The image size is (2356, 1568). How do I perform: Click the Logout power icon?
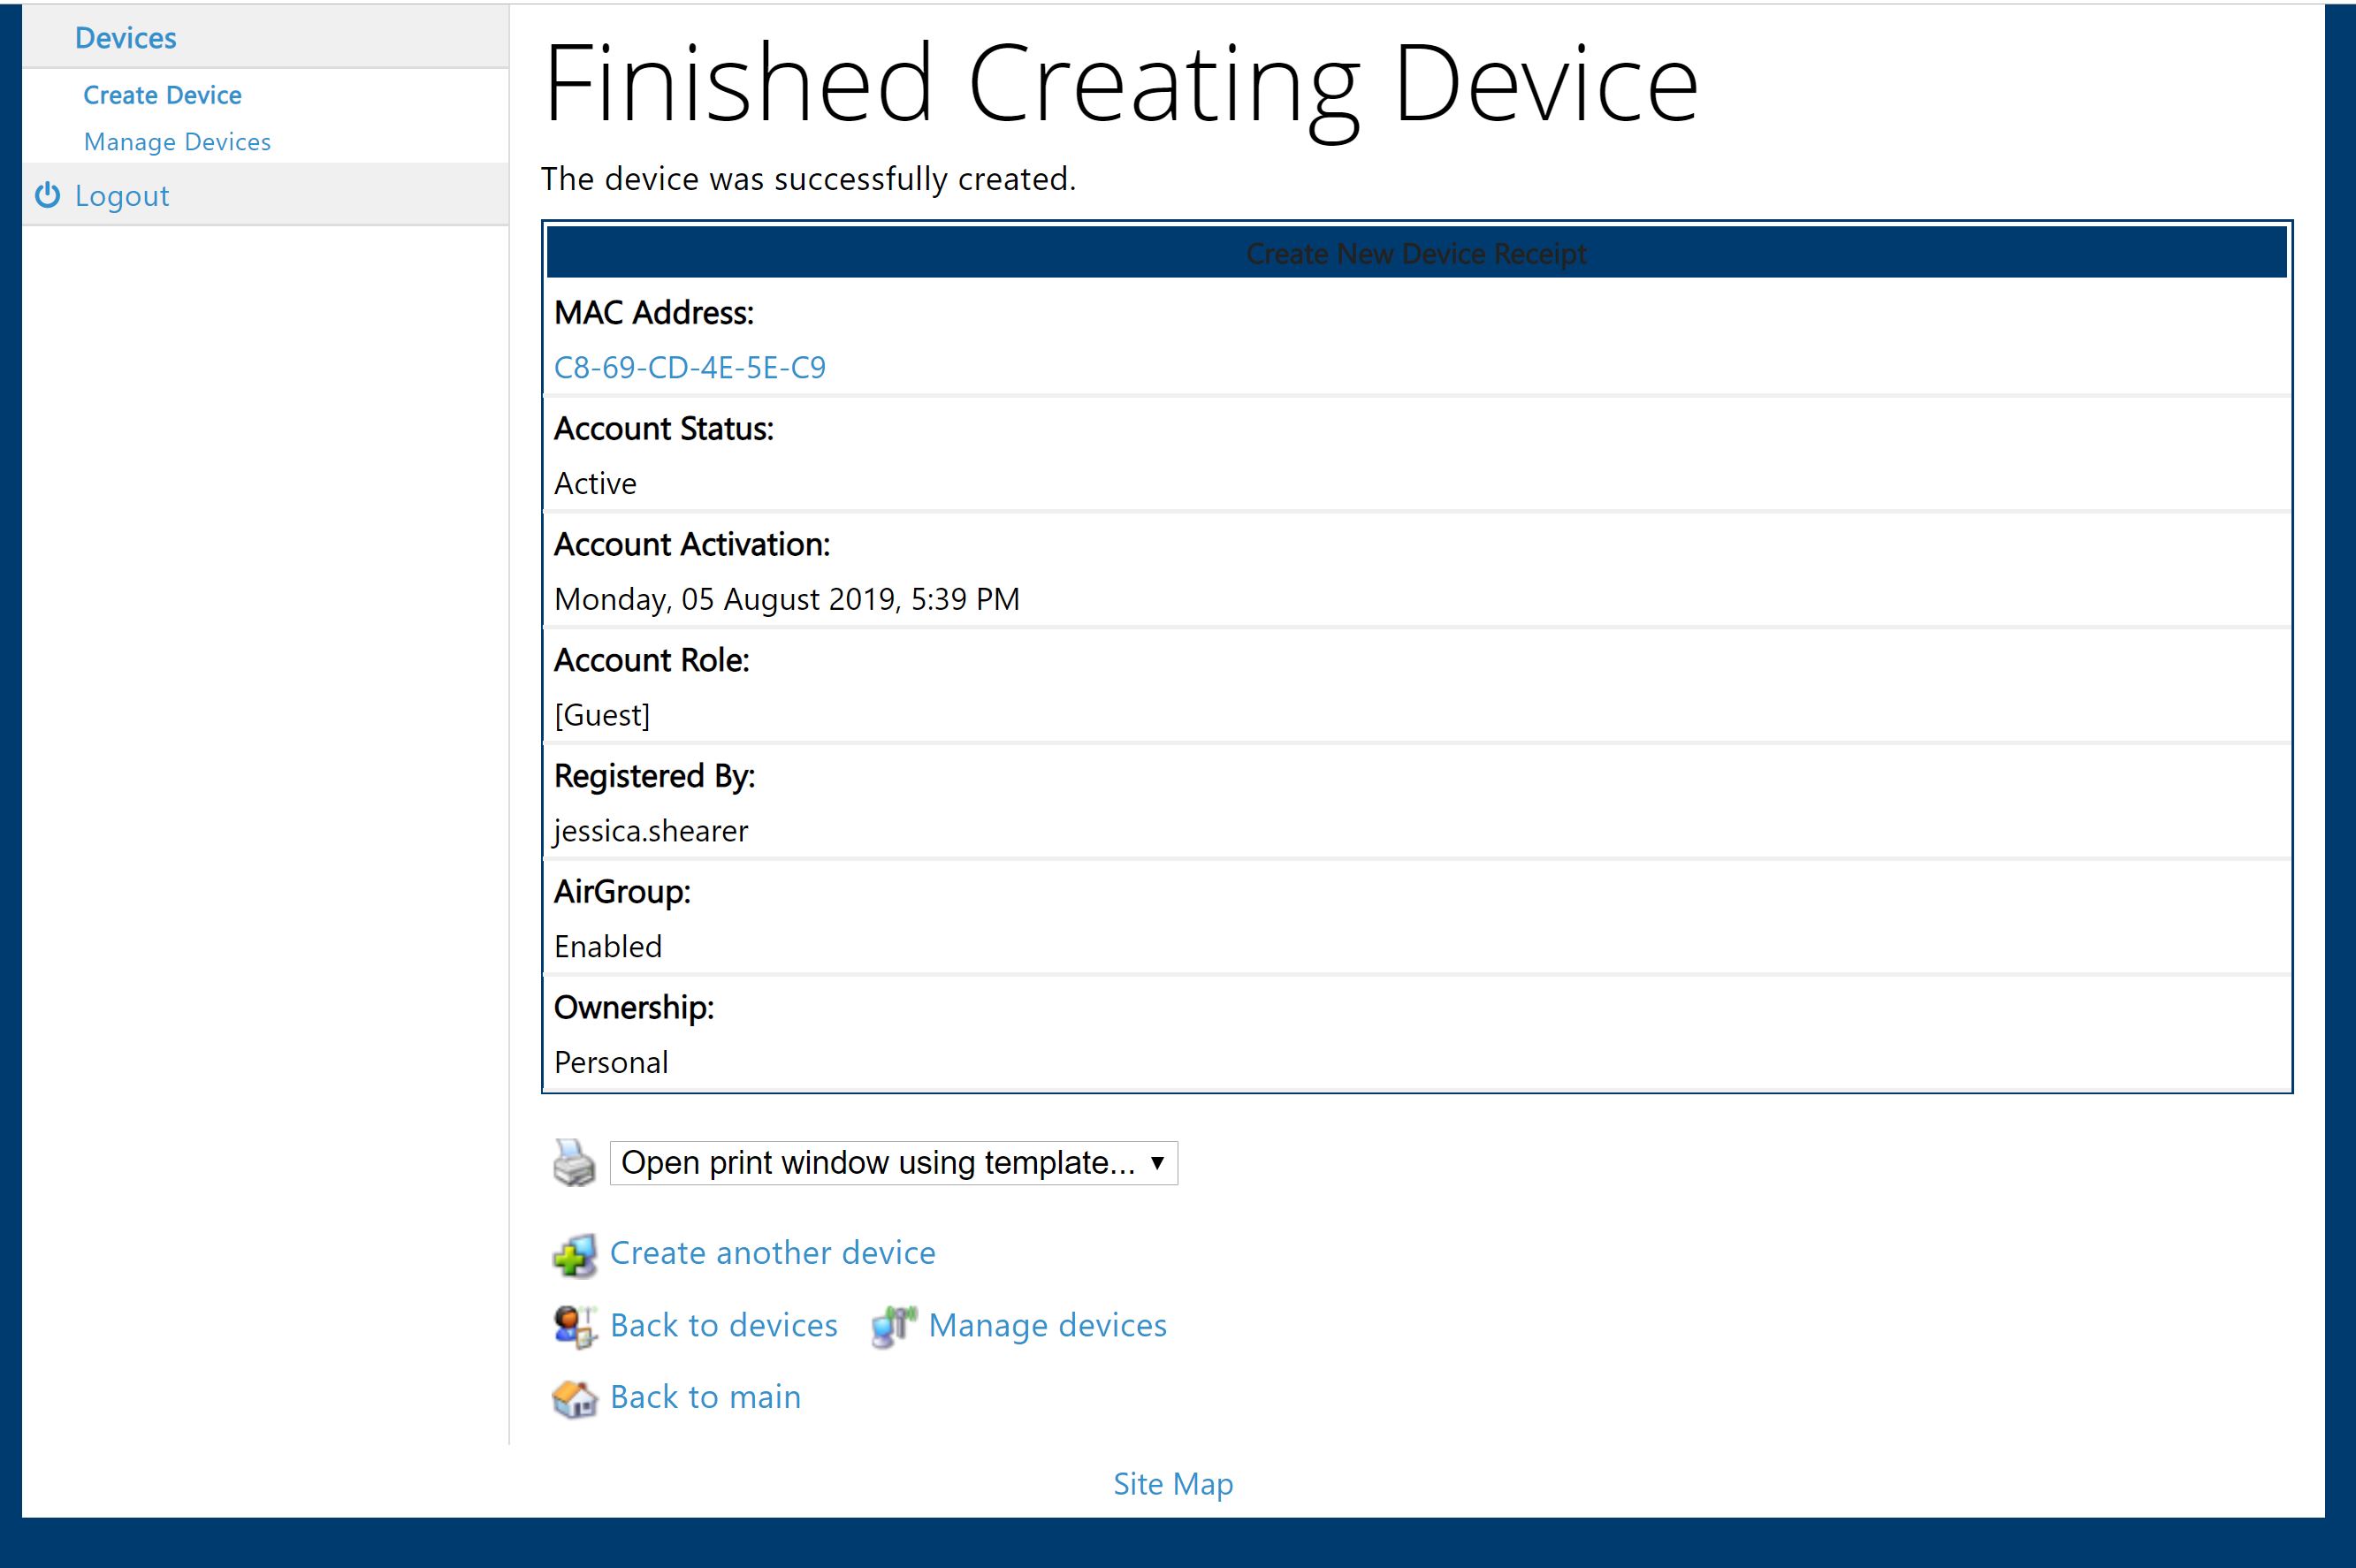pyautogui.click(x=47, y=195)
